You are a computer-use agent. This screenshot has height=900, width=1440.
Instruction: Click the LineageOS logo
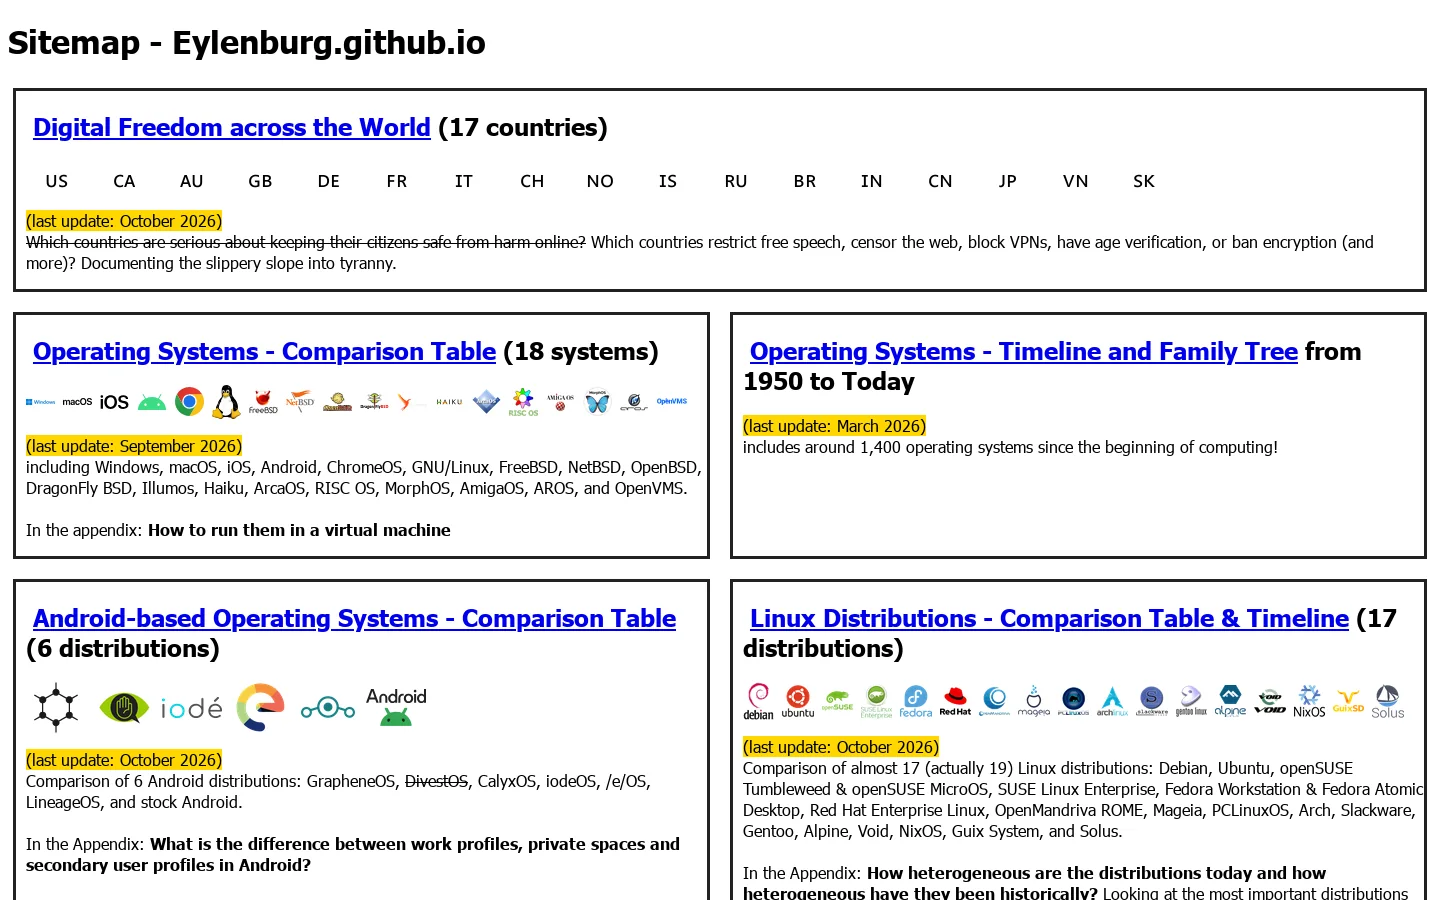(x=328, y=708)
